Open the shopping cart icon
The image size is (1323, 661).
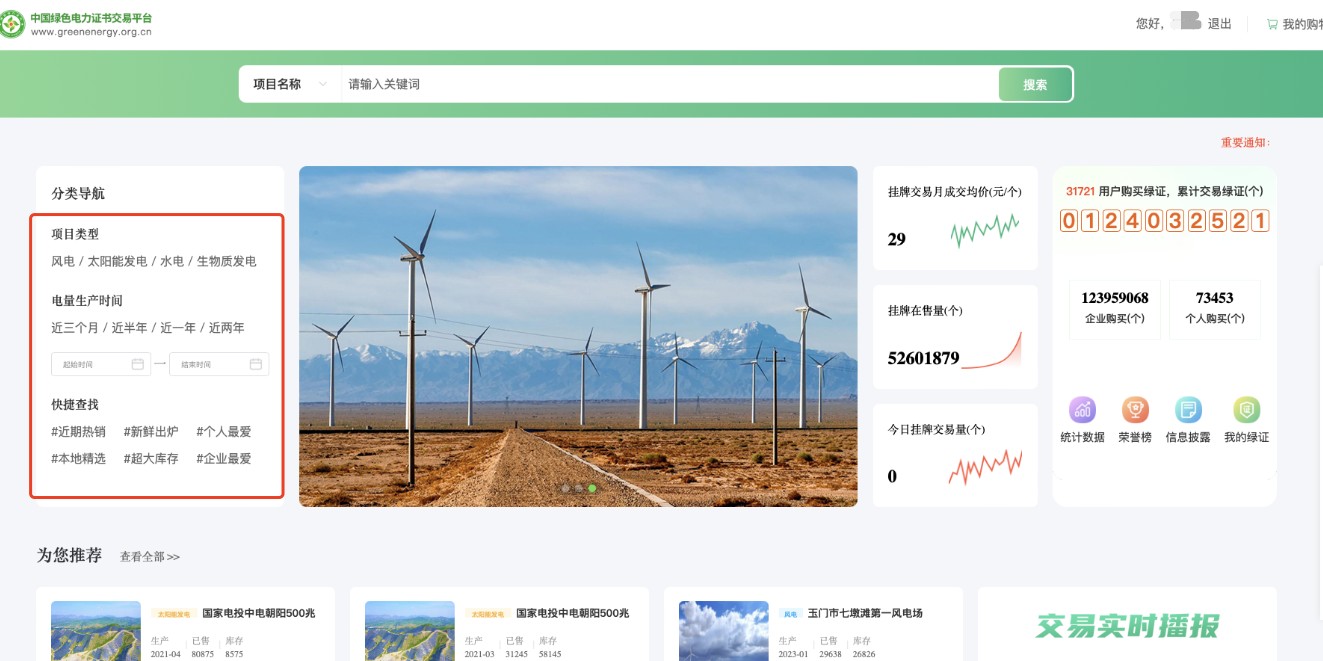(1272, 24)
